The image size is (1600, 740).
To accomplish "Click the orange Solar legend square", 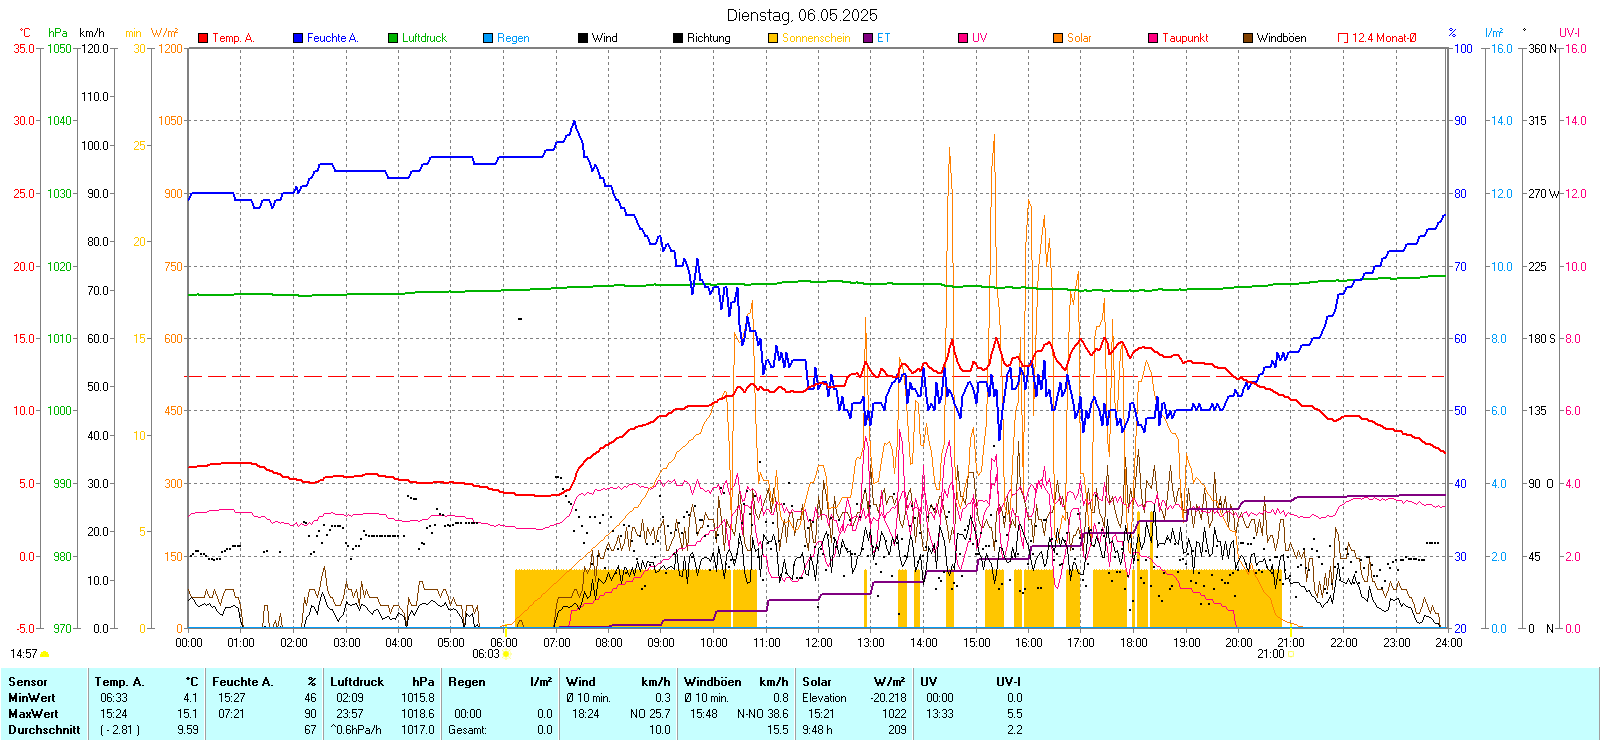I will (x=1058, y=38).
